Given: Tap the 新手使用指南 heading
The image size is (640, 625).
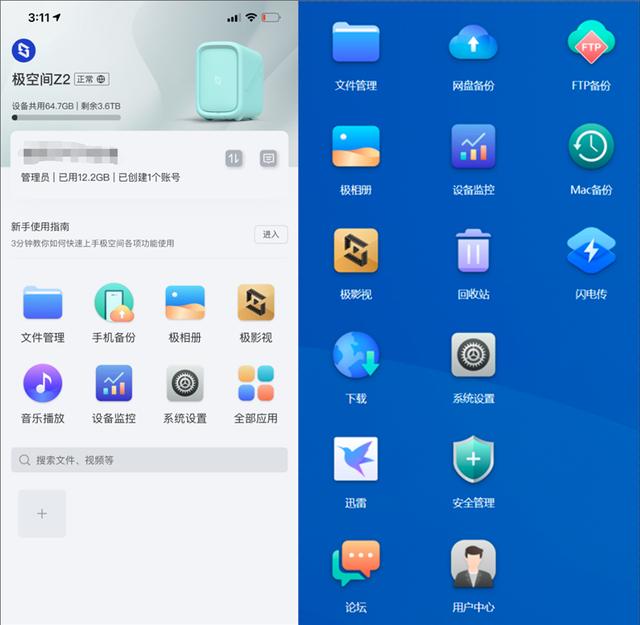Looking at the screenshot, I should 40,227.
